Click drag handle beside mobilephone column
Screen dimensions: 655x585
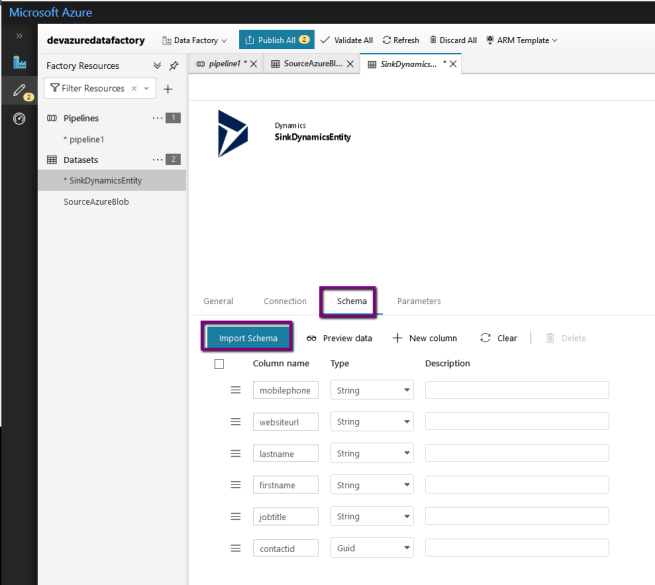(236, 390)
